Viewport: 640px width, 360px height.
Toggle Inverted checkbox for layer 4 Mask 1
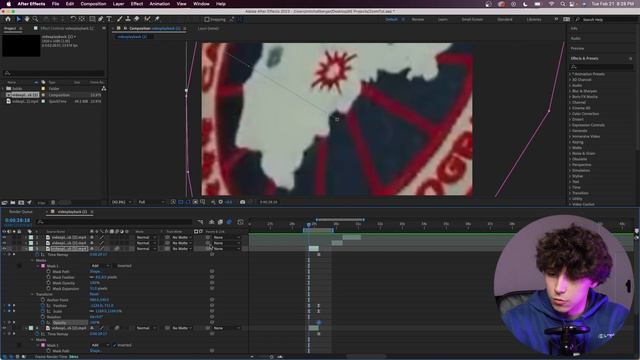[115, 345]
